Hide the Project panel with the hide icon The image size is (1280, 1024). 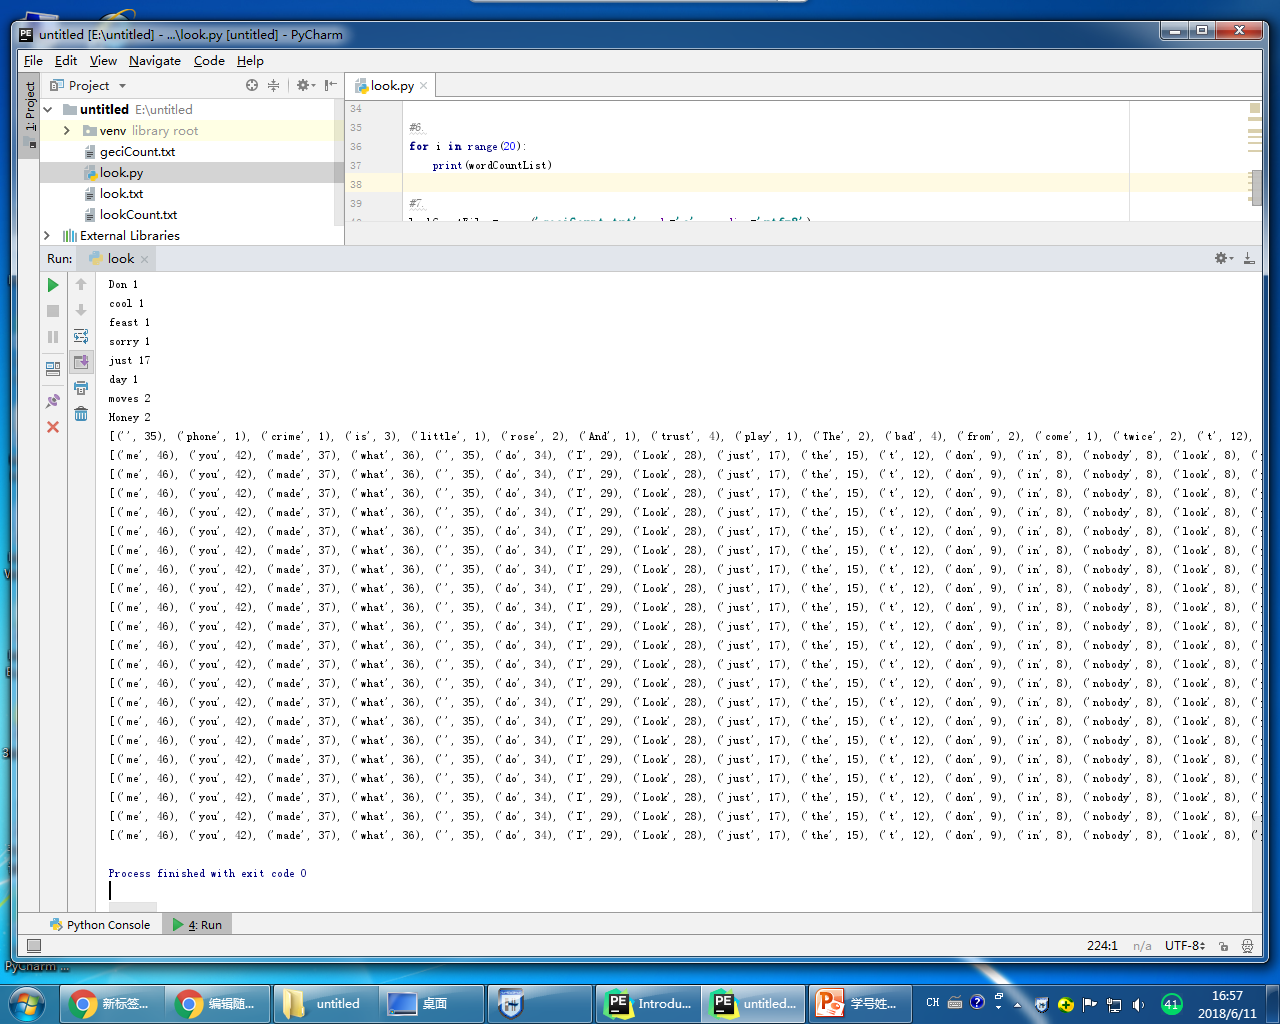point(330,86)
